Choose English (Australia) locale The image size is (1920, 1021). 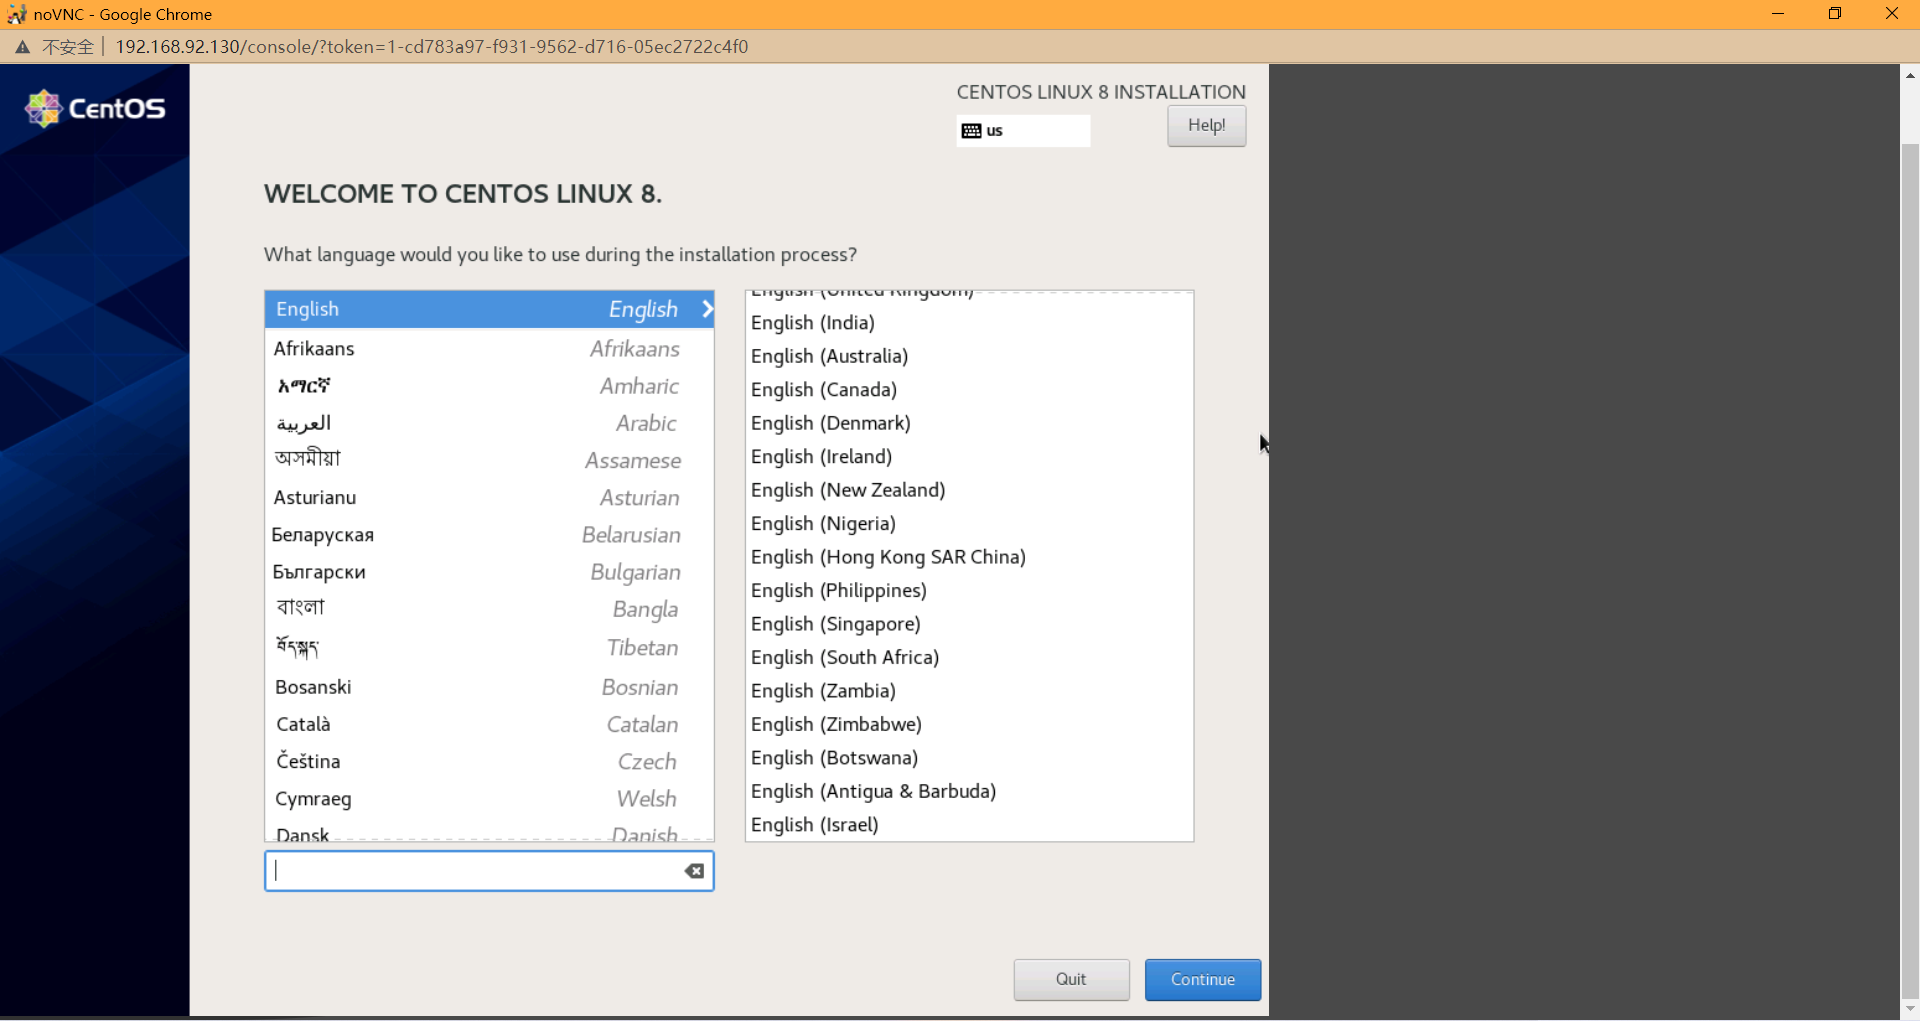point(969,356)
